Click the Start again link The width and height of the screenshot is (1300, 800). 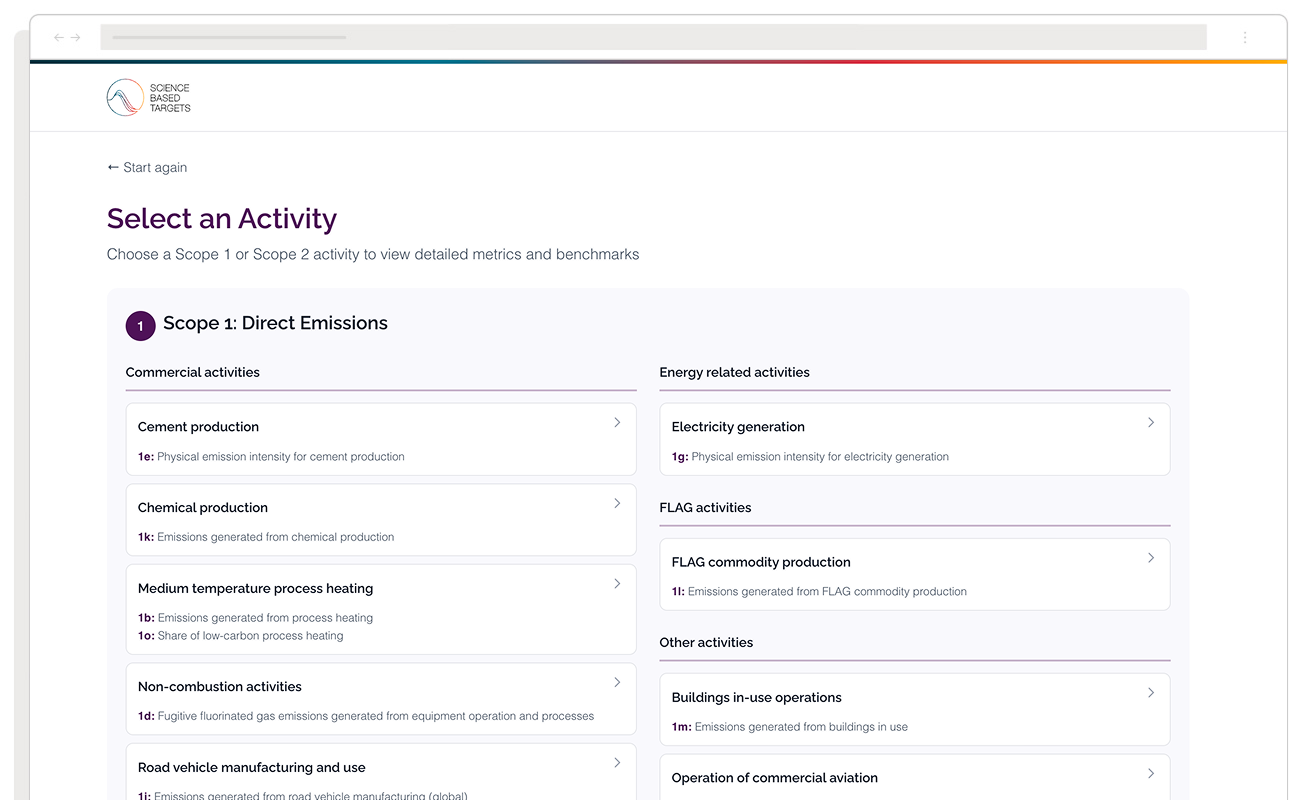coord(147,167)
